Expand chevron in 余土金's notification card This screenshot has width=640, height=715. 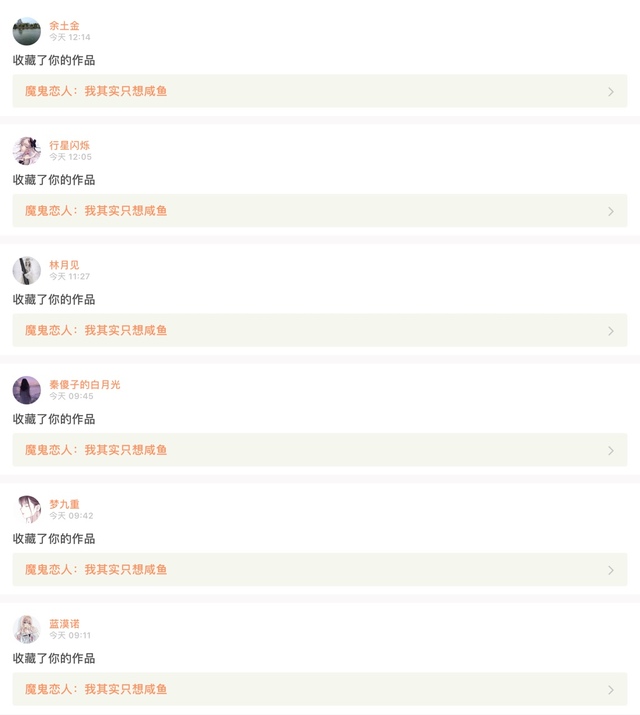click(611, 92)
